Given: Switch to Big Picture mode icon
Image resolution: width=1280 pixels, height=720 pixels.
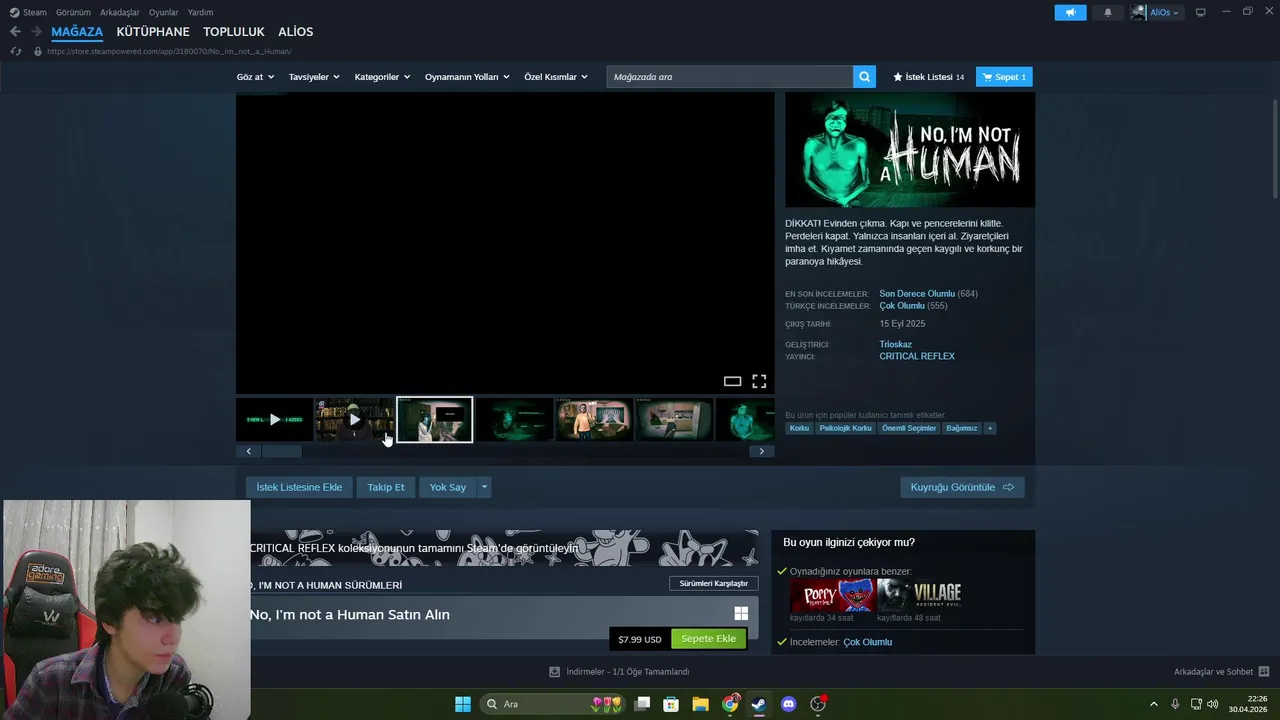Looking at the screenshot, I should [1200, 13].
